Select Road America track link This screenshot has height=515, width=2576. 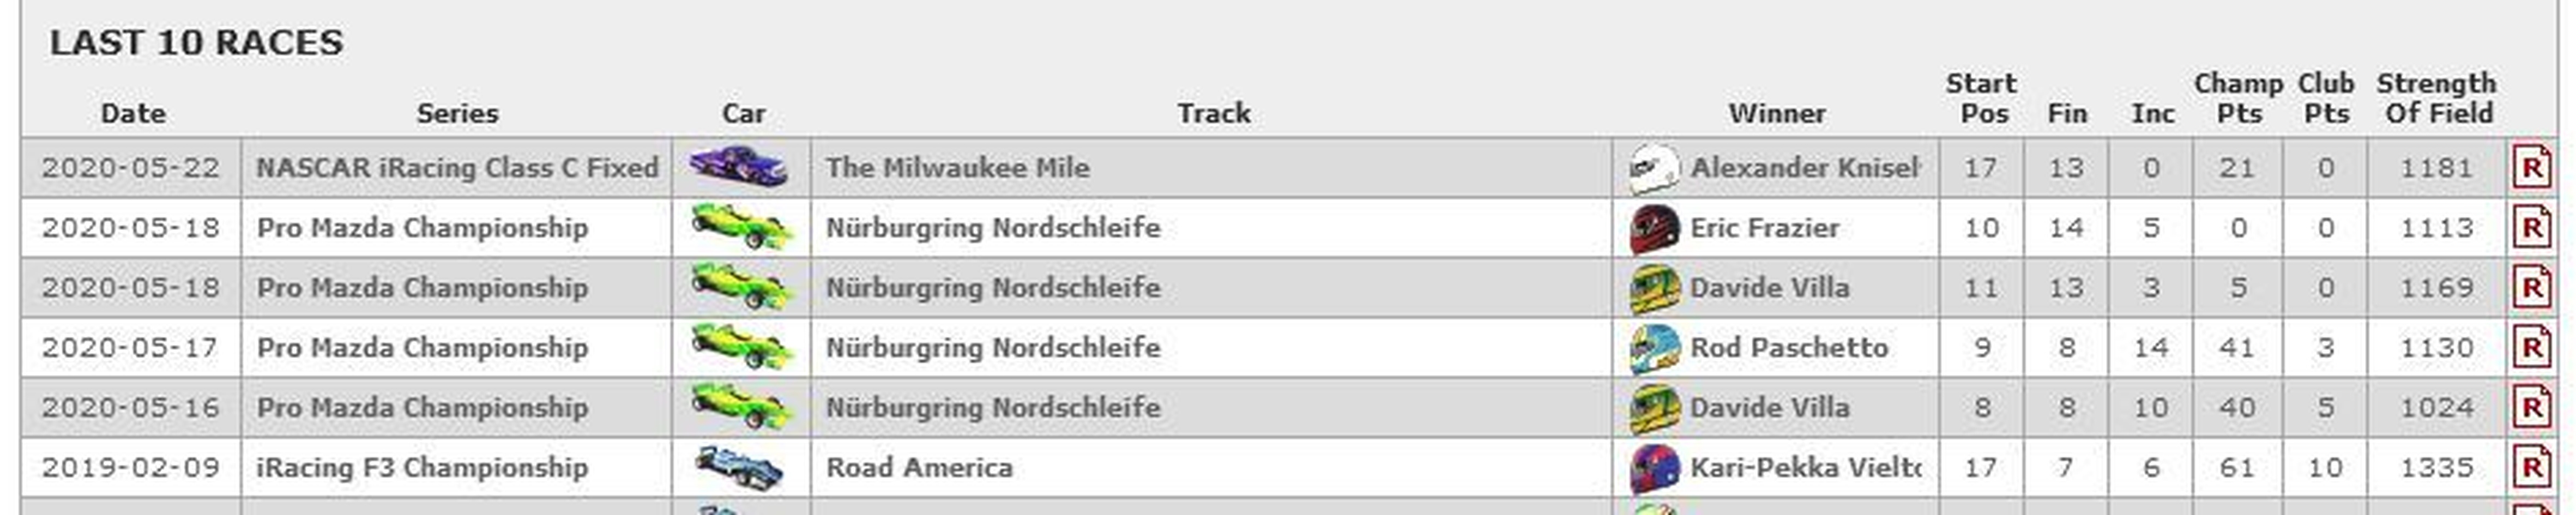pyautogui.click(x=919, y=467)
